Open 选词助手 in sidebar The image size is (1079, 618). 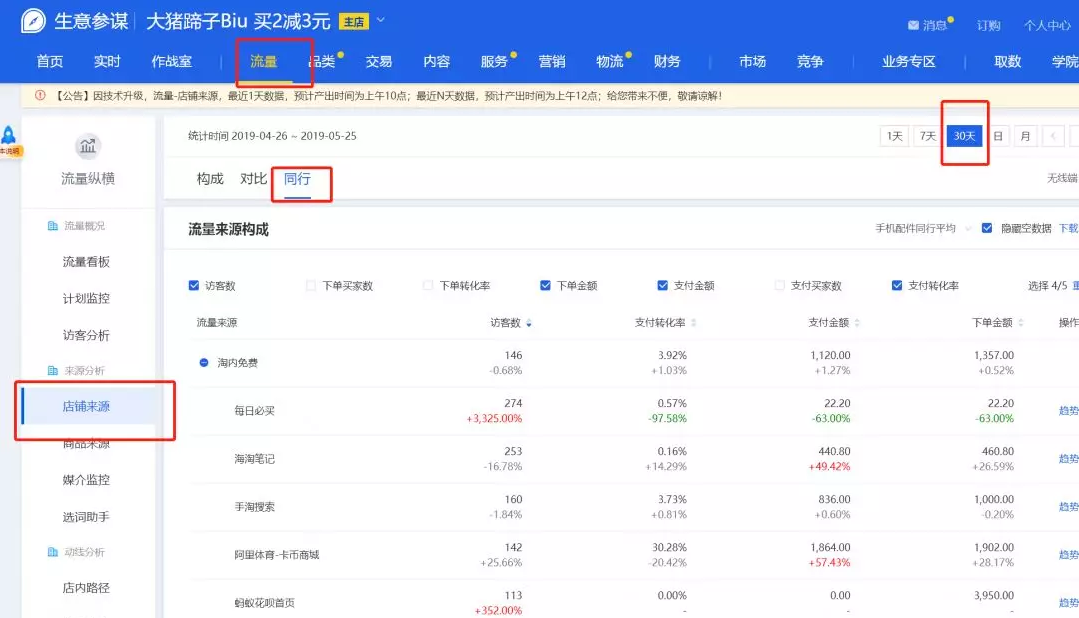(x=86, y=517)
